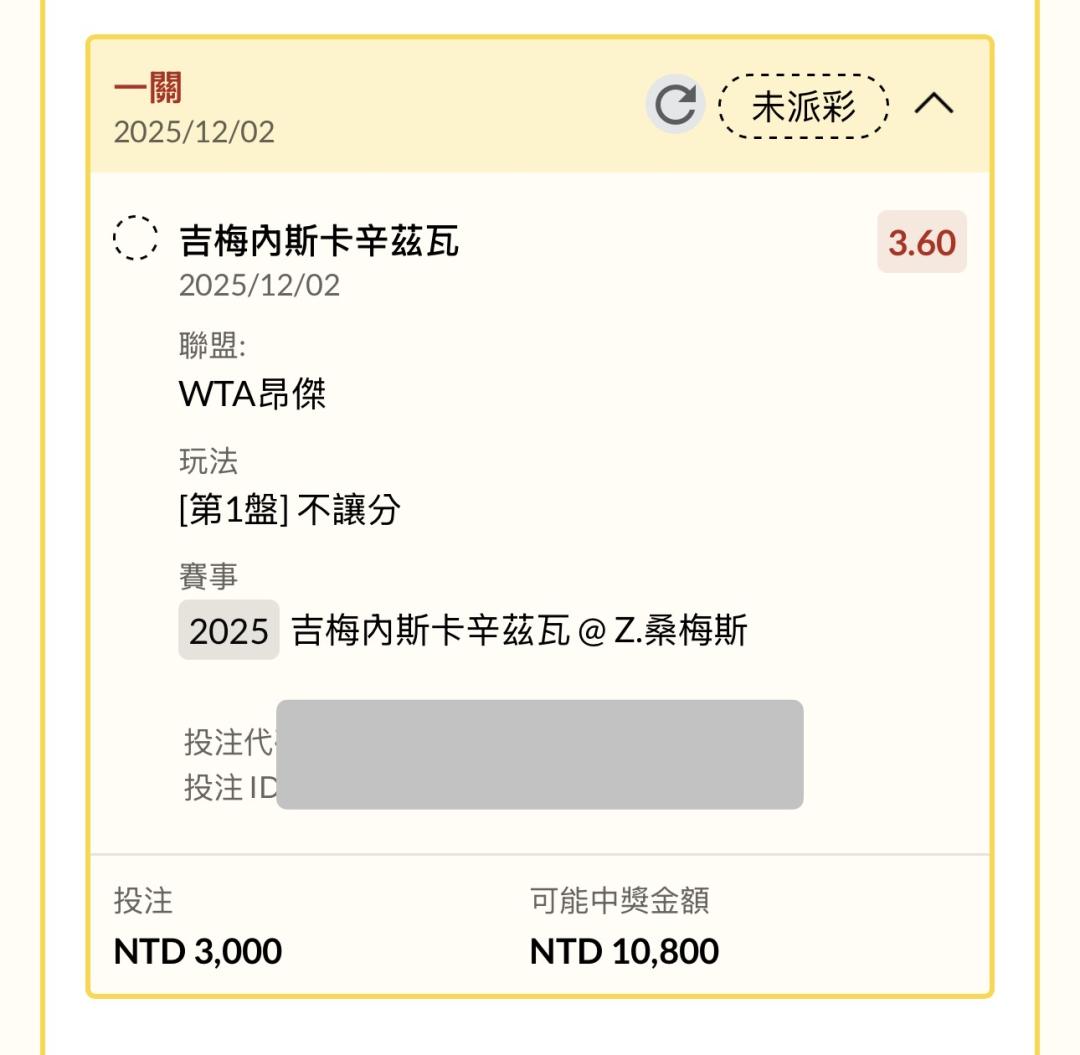Click the bold 吉梅內斯卡辛茲瓦 selection name
Viewport: 1080px width, 1055px height.
coord(319,241)
